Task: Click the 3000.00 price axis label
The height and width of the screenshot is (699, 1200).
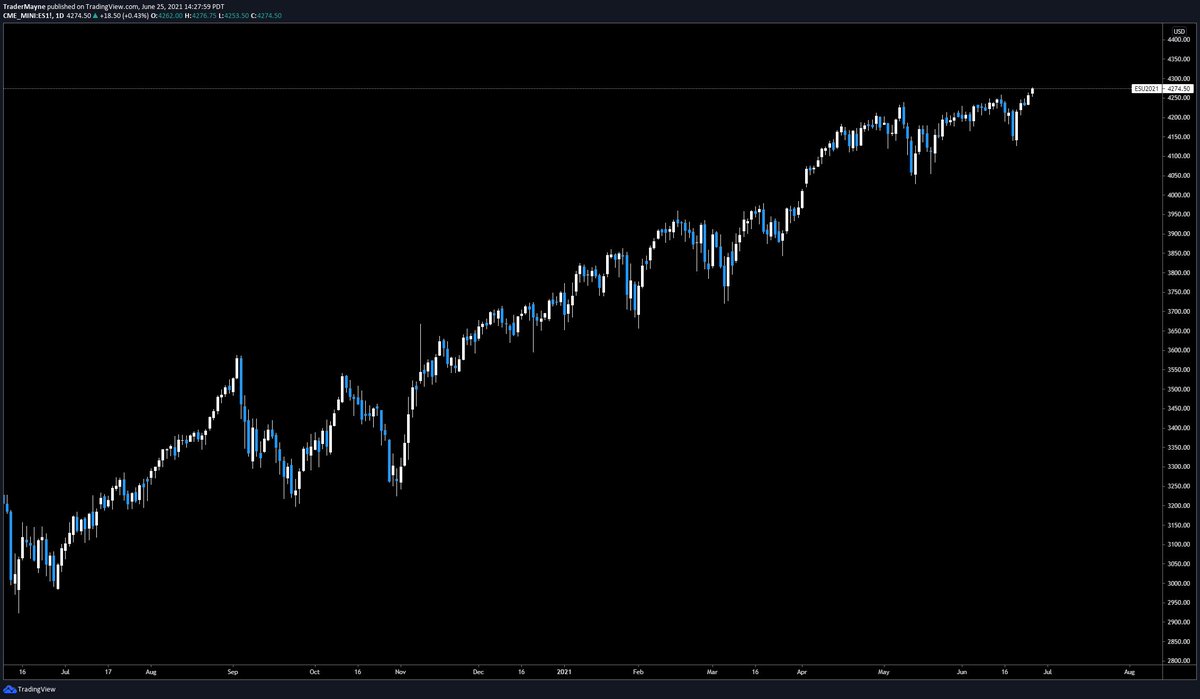Action: [x=1178, y=583]
